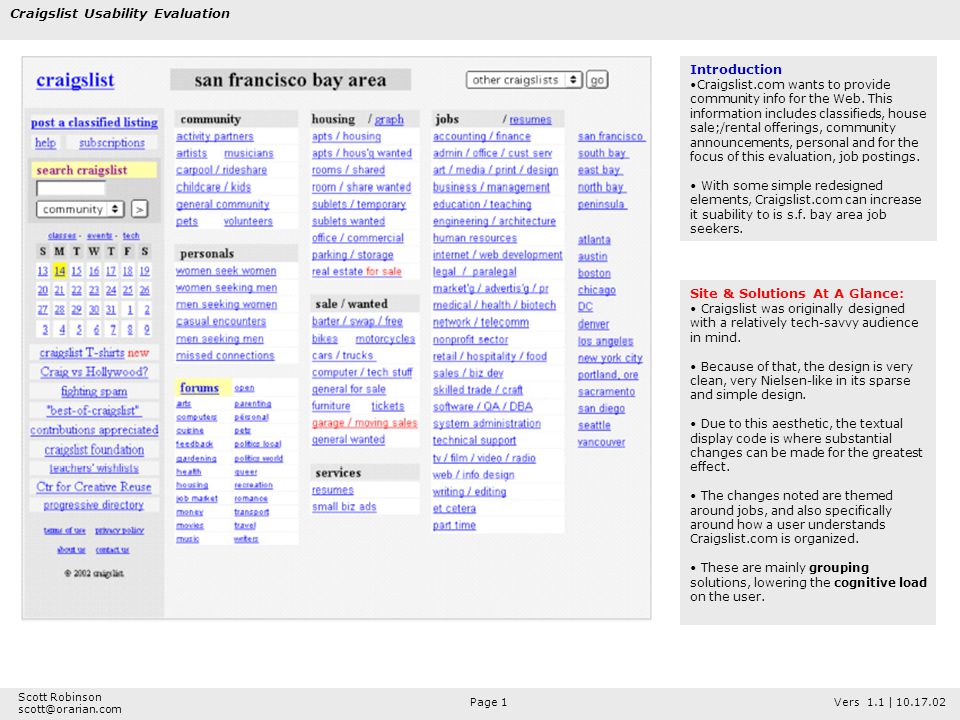Open the 'fighting spam' link
Screen dimensions: 960x720
pos(94,391)
